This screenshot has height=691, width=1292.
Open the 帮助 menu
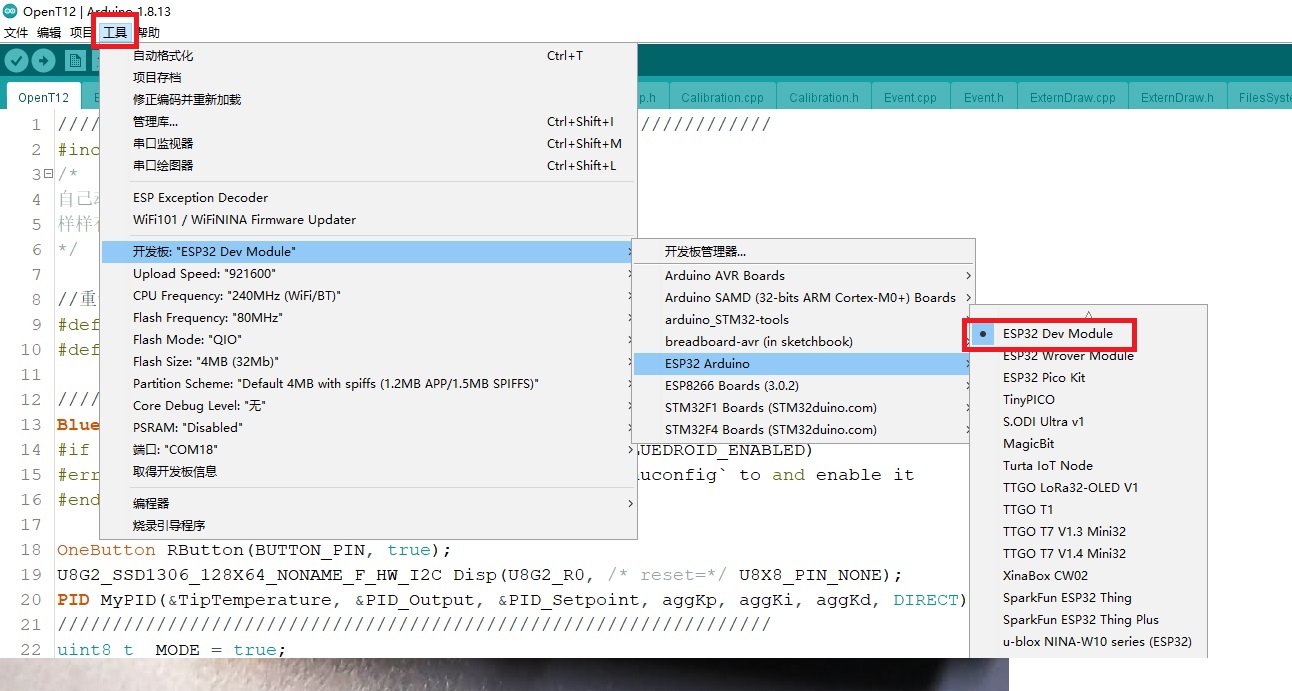click(x=147, y=32)
